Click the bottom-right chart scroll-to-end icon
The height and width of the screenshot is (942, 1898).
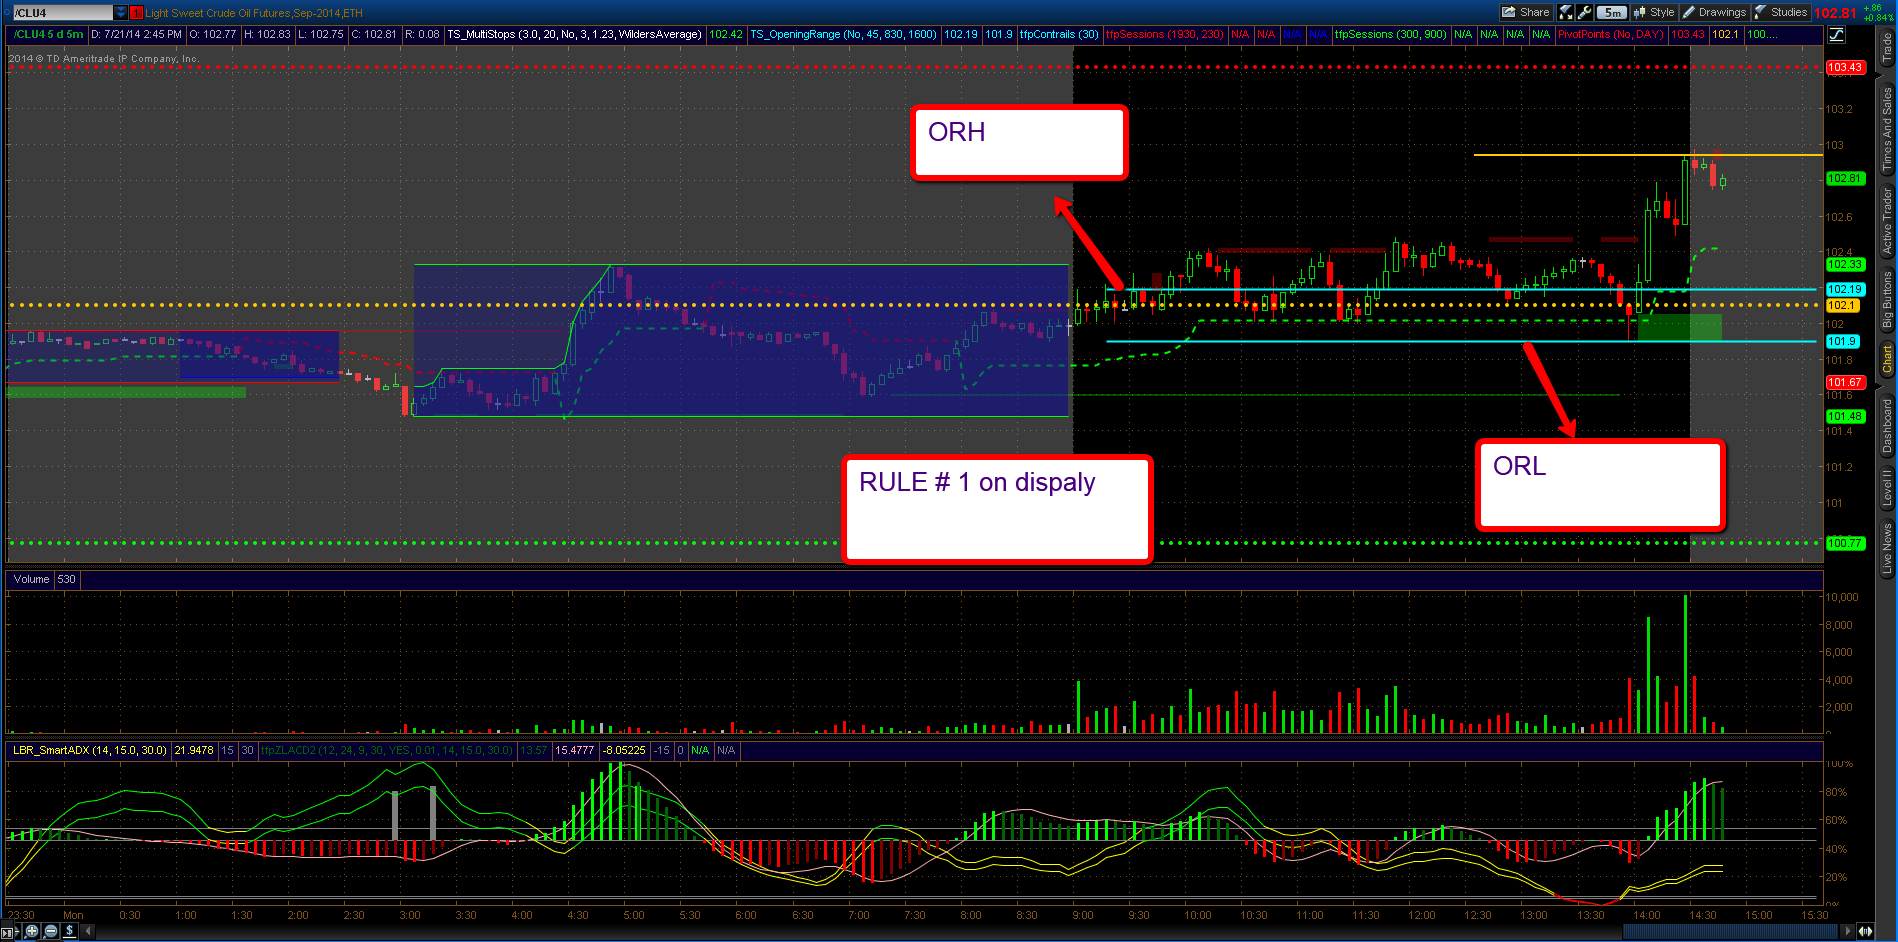click(x=1866, y=931)
